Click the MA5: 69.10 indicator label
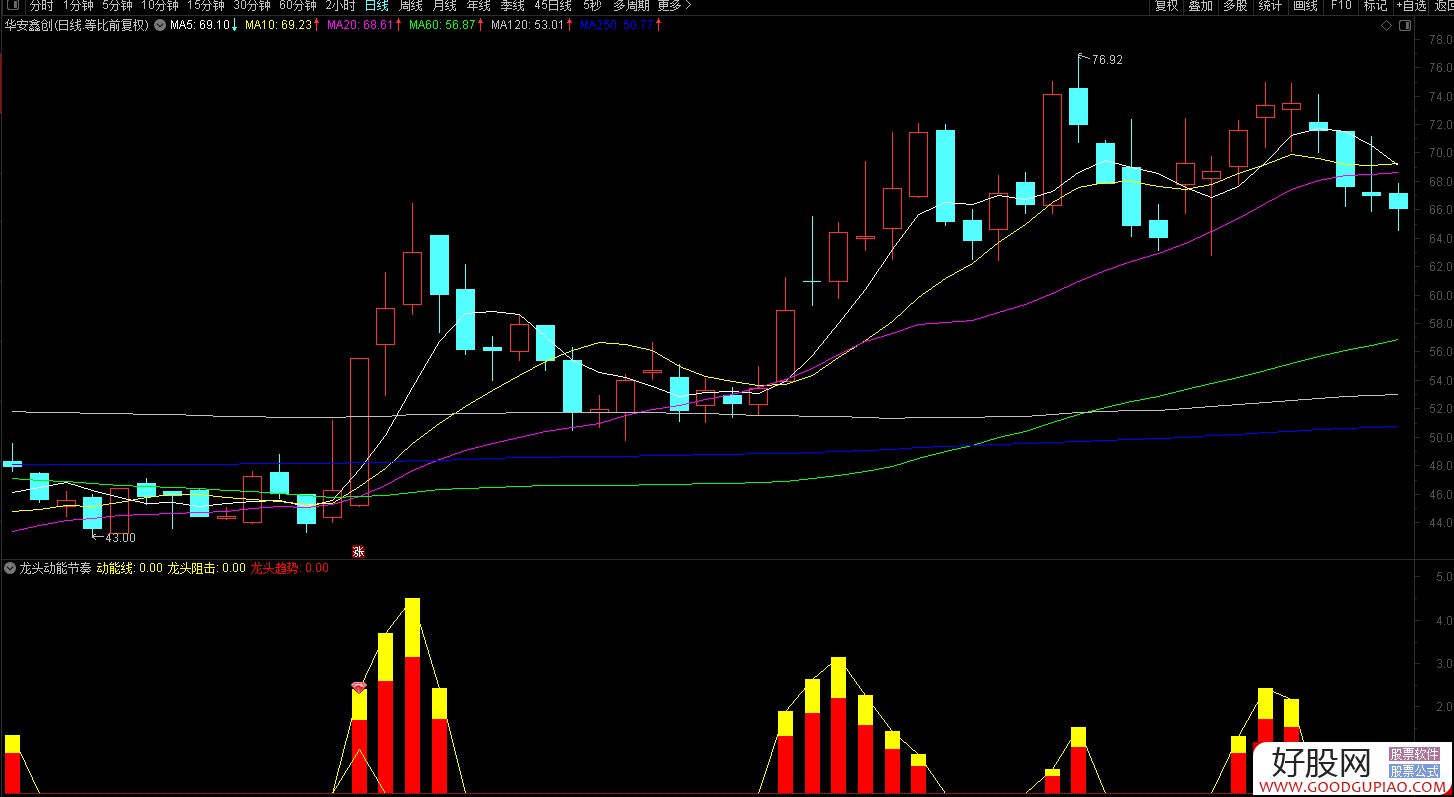Viewport: 1454px width, 797px height. (x=204, y=25)
